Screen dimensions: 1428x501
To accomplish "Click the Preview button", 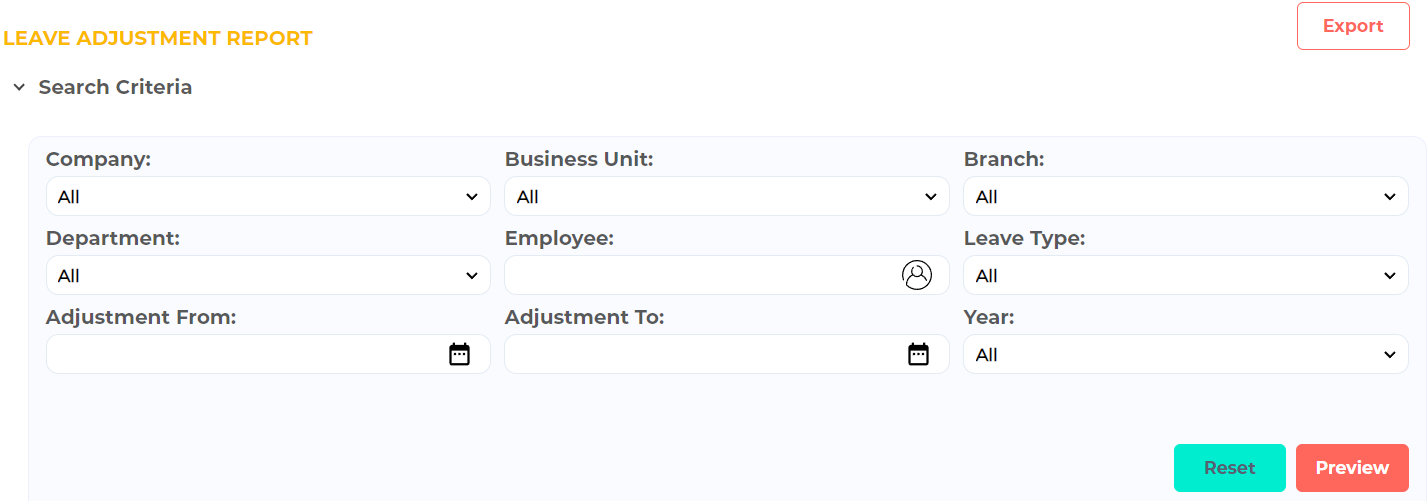I will pyautogui.click(x=1352, y=468).
